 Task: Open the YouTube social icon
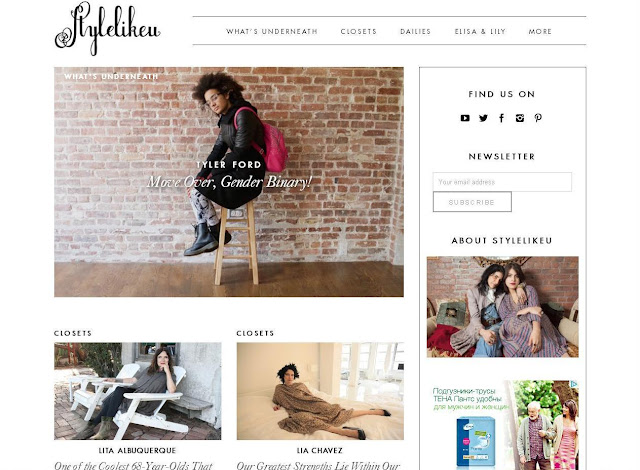point(465,118)
